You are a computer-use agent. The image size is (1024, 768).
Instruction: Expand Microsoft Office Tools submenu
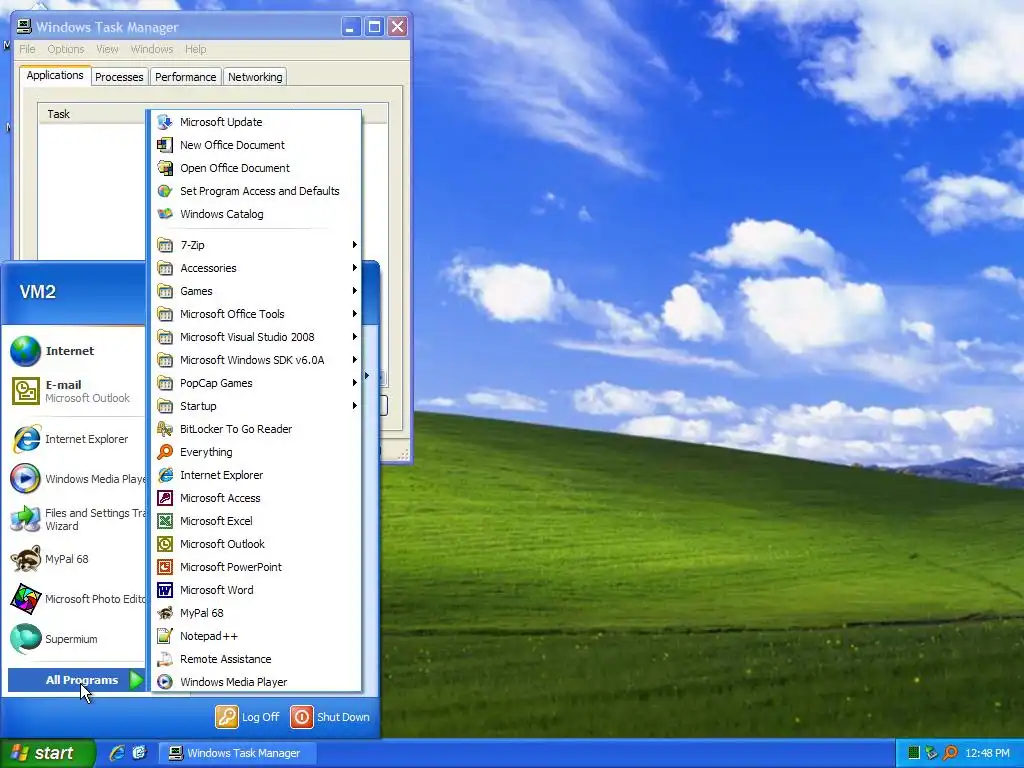pos(256,314)
